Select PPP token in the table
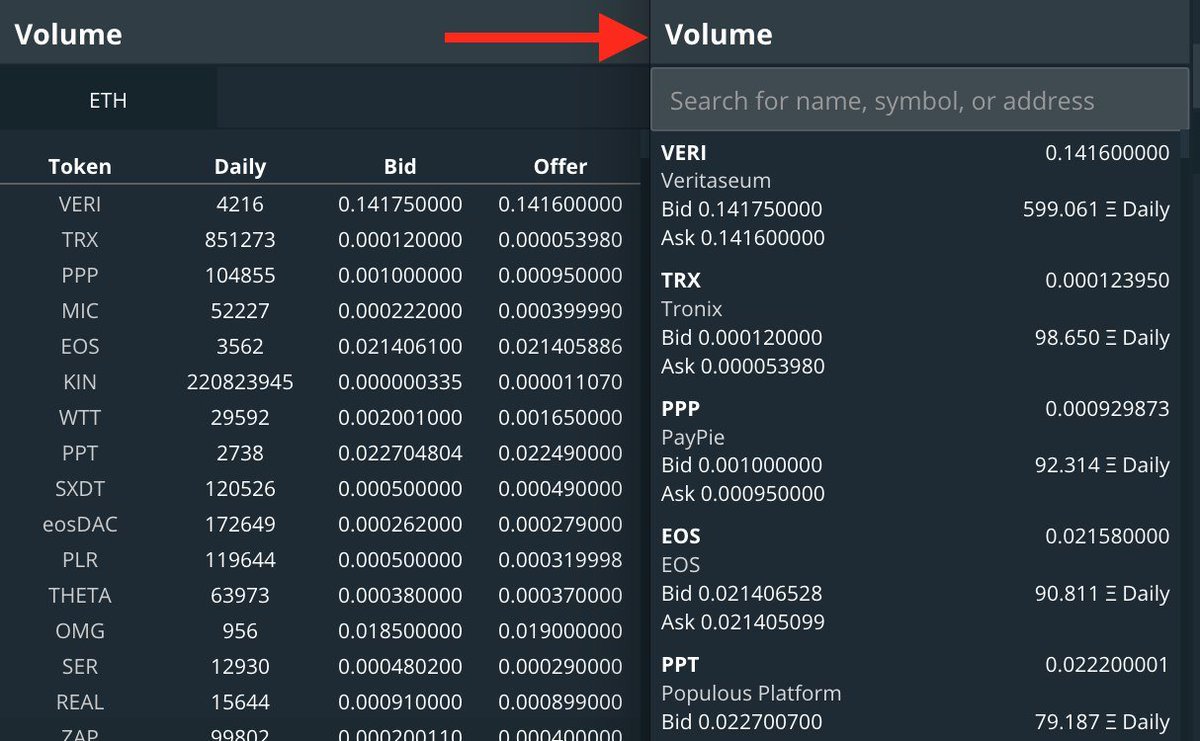 80,275
